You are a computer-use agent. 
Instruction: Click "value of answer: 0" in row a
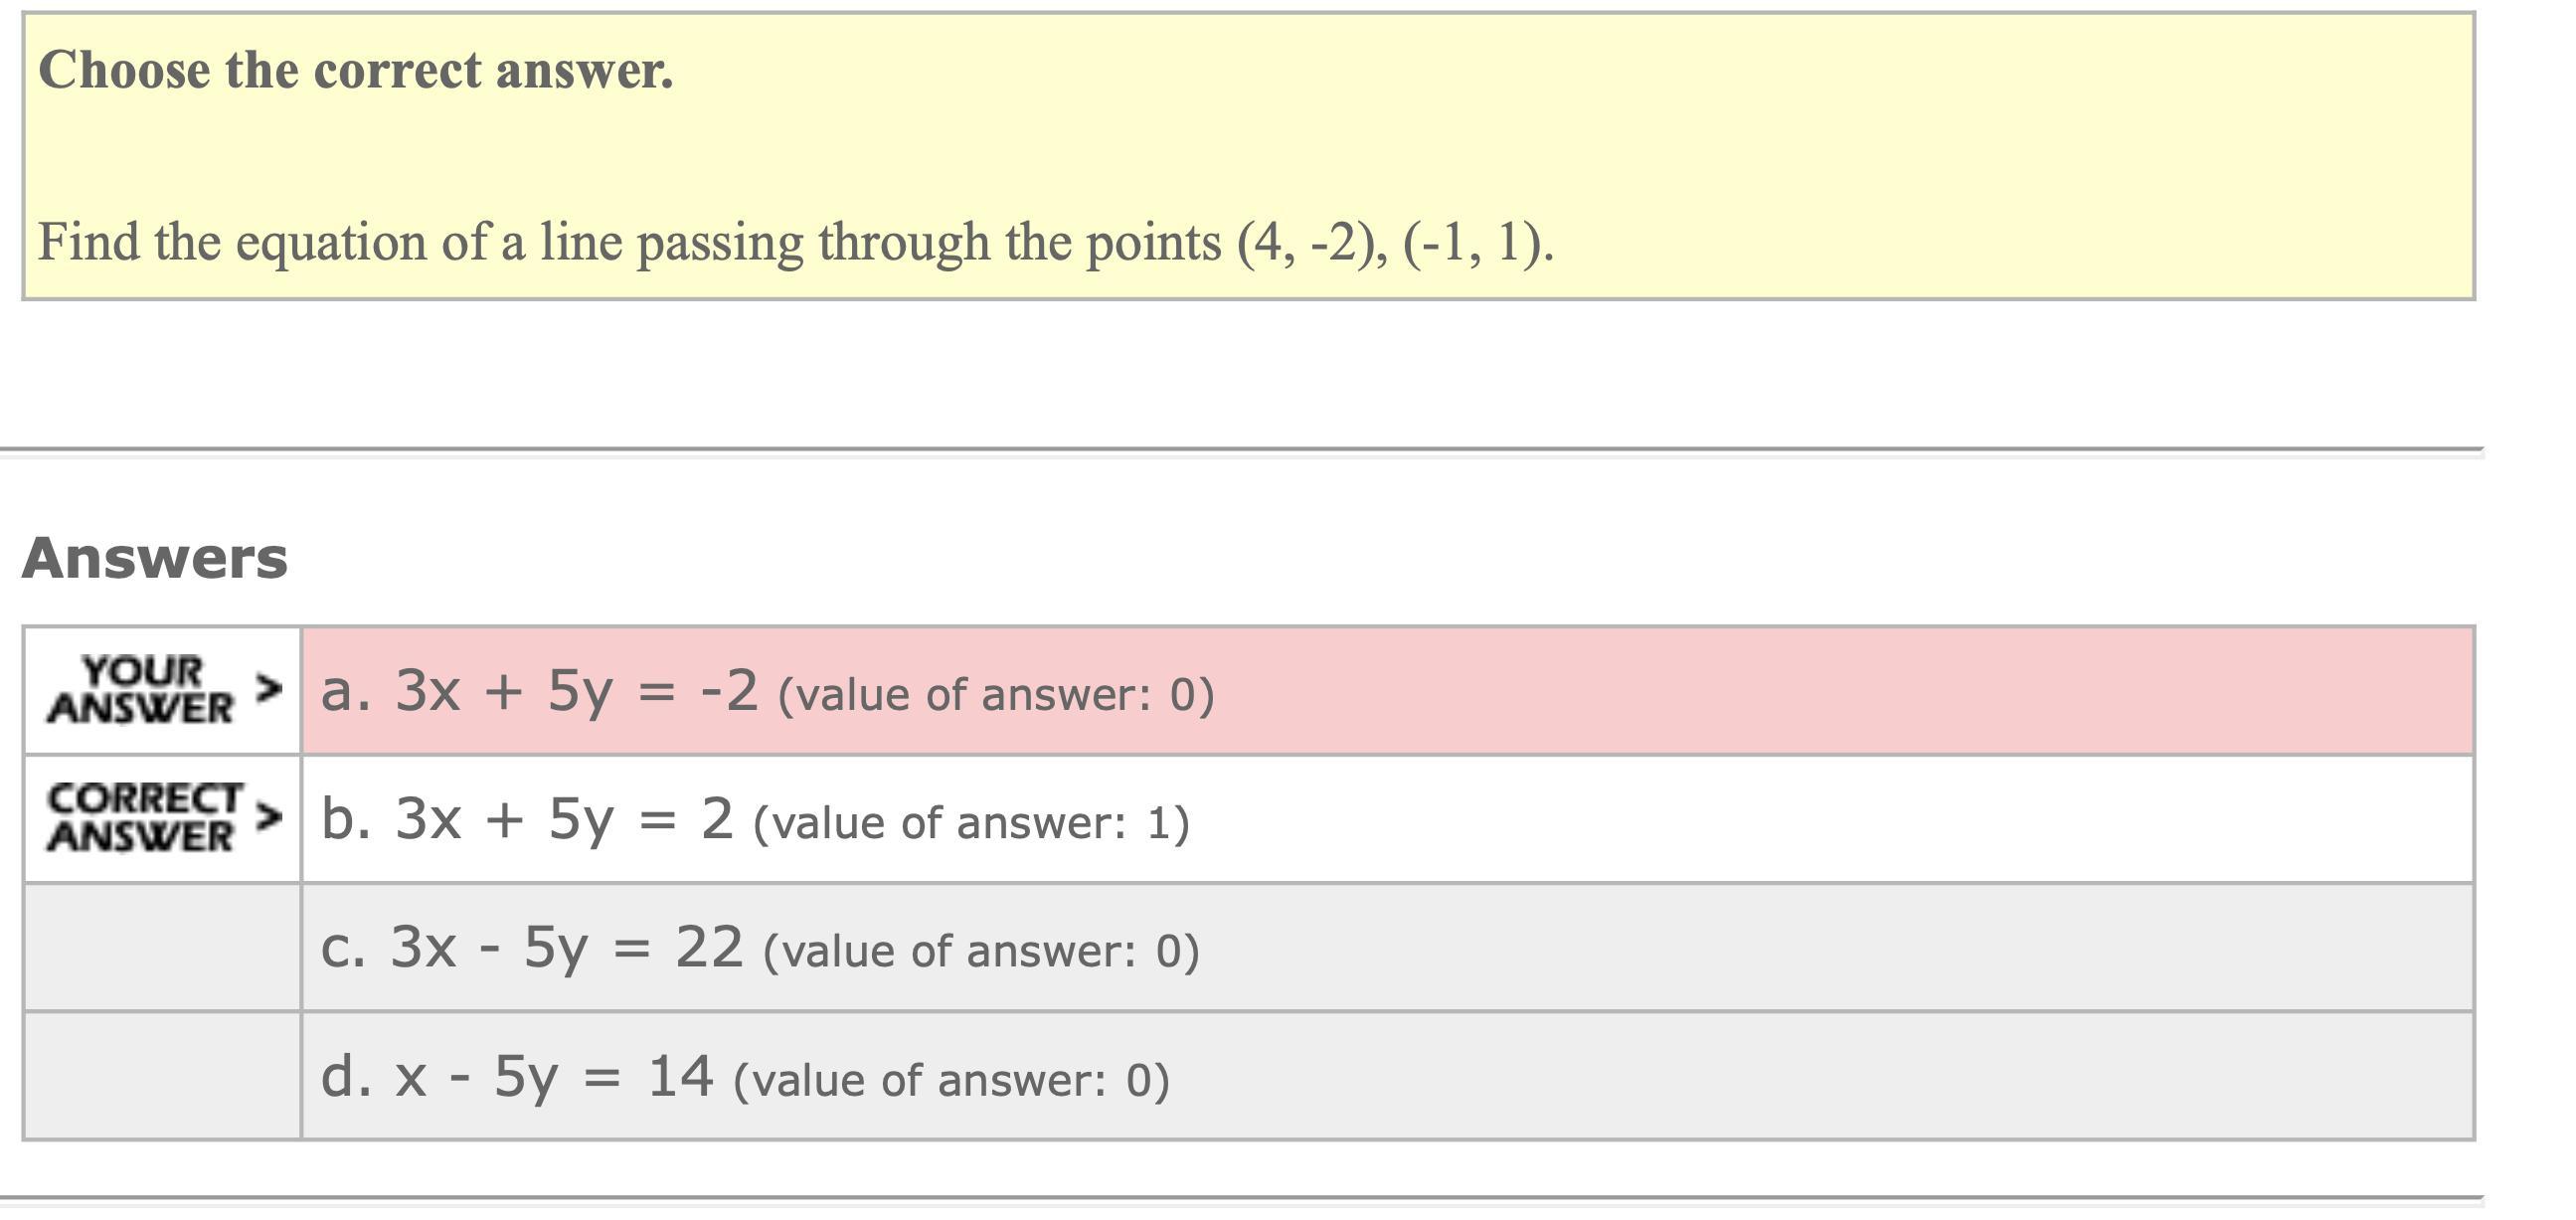click(996, 695)
